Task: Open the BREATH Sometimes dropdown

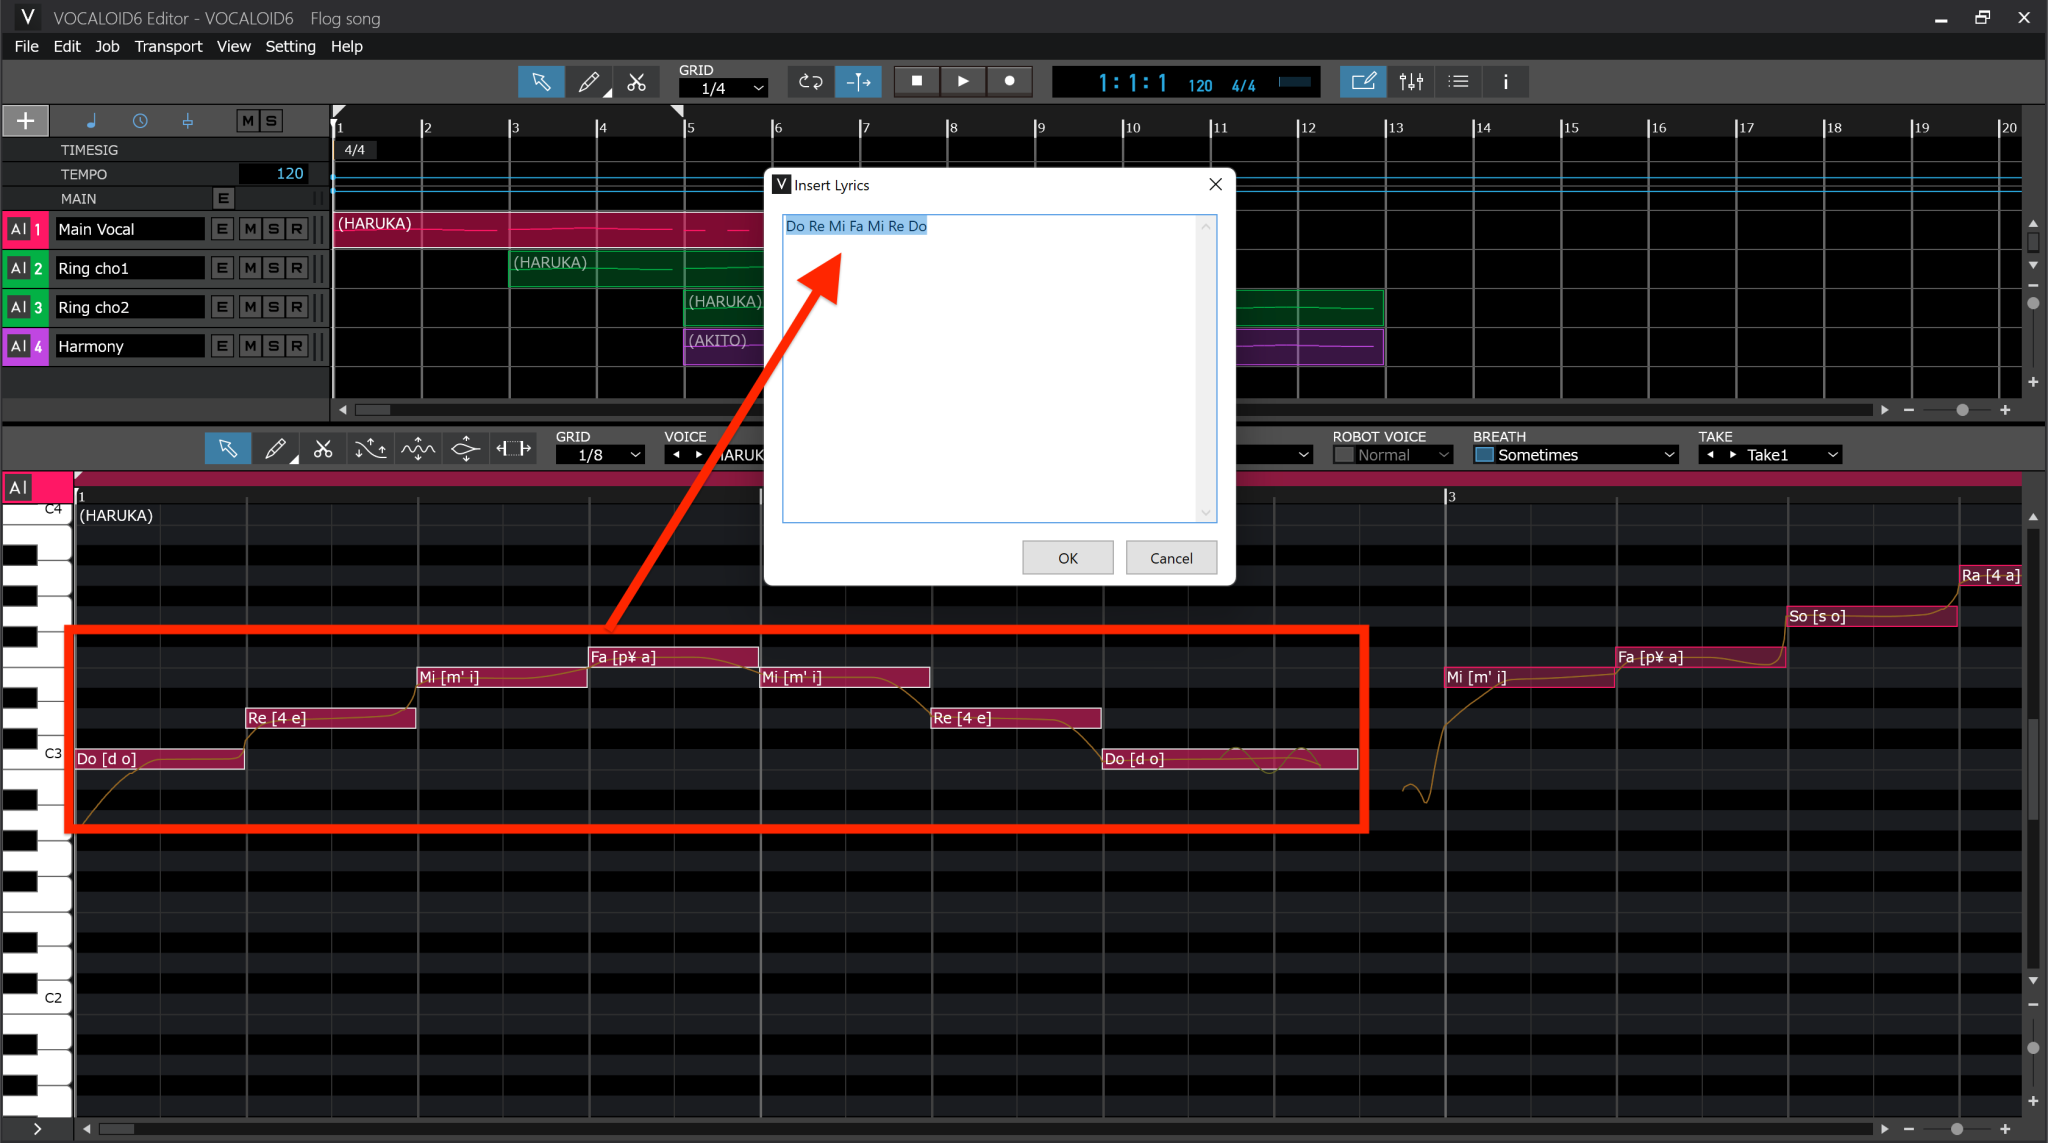Action: pos(1573,454)
